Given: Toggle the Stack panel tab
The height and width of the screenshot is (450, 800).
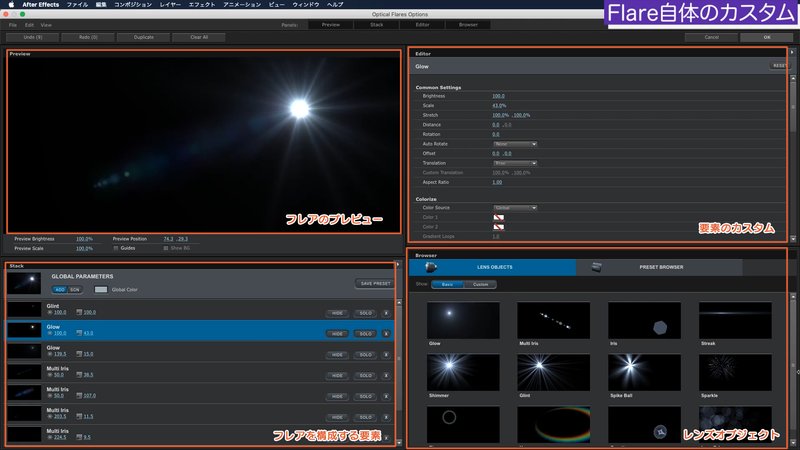Looking at the screenshot, I should click(377, 24).
